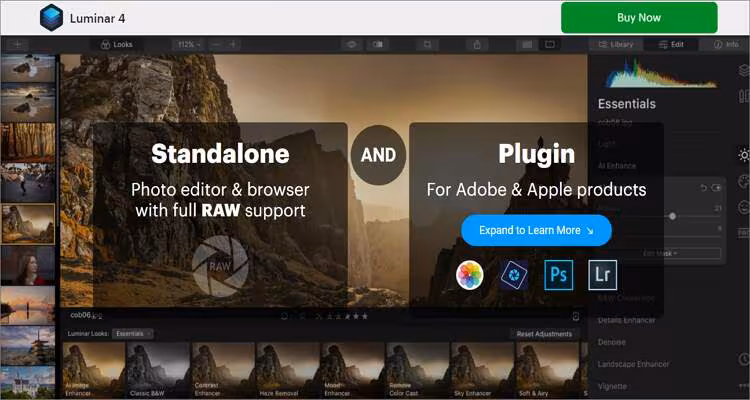Zoom in with the plus button
750x400 pixels.
pos(233,44)
